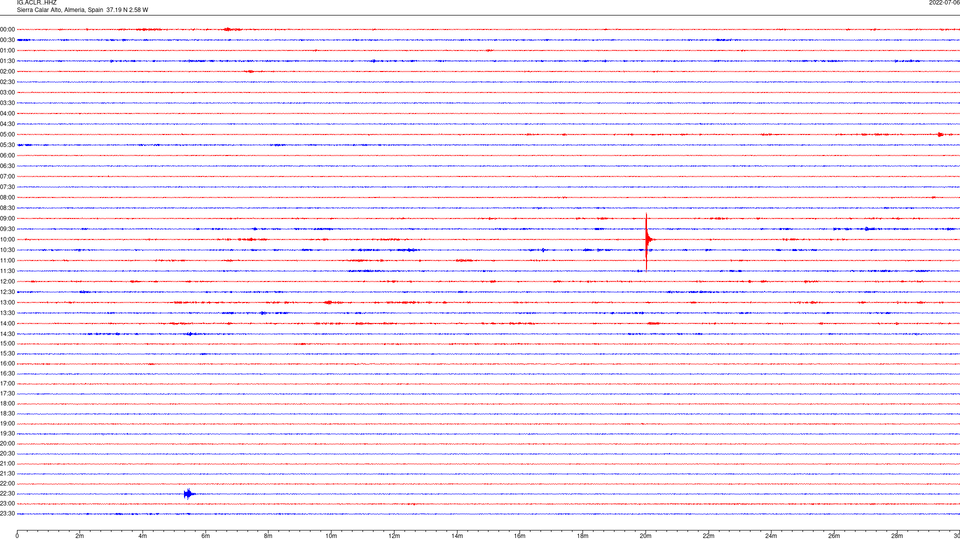This screenshot has height=540, width=960.
Task: Click the 2m tick on the time axis
Action: pyautogui.click(x=80, y=536)
